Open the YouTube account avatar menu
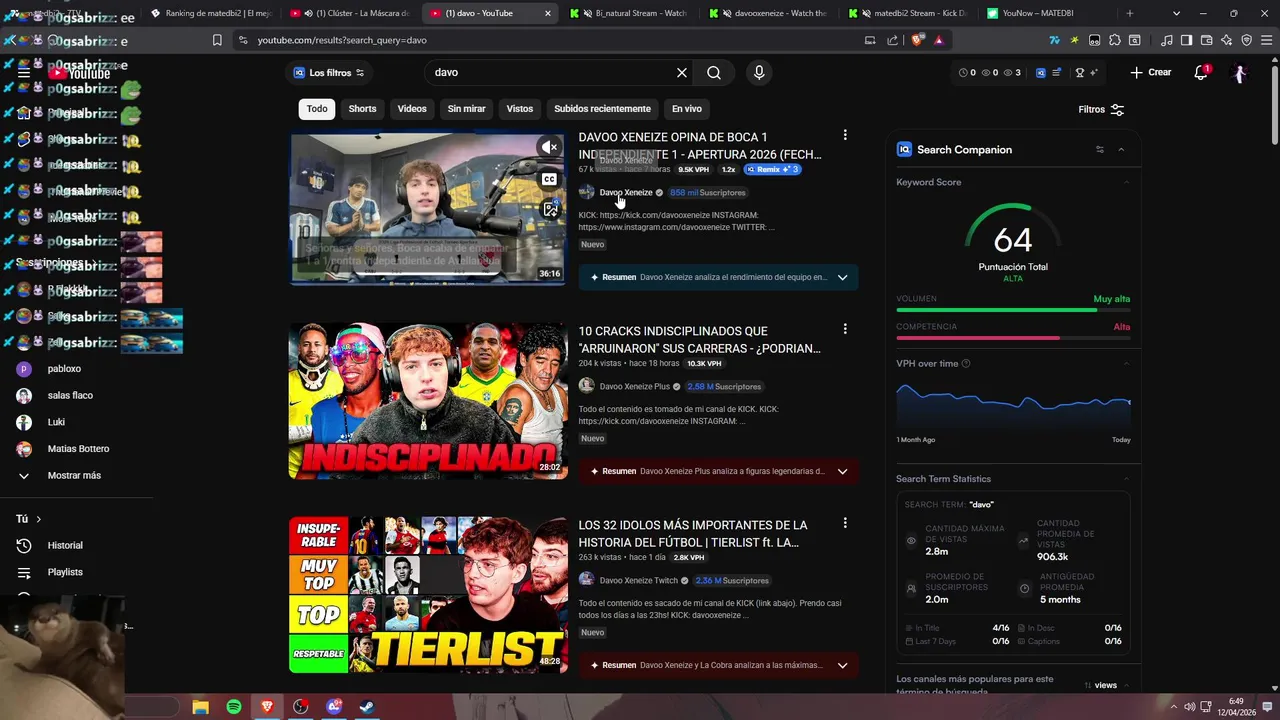 1240,73
